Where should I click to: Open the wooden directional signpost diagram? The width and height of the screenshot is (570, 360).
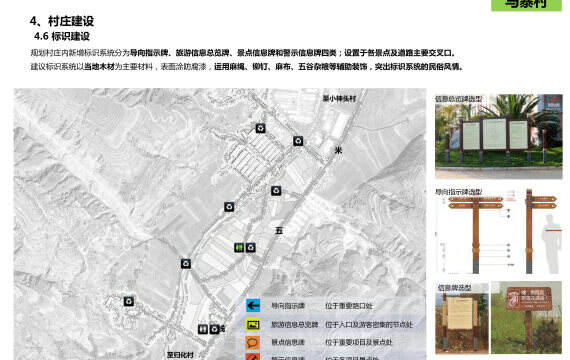tap(498, 231)
